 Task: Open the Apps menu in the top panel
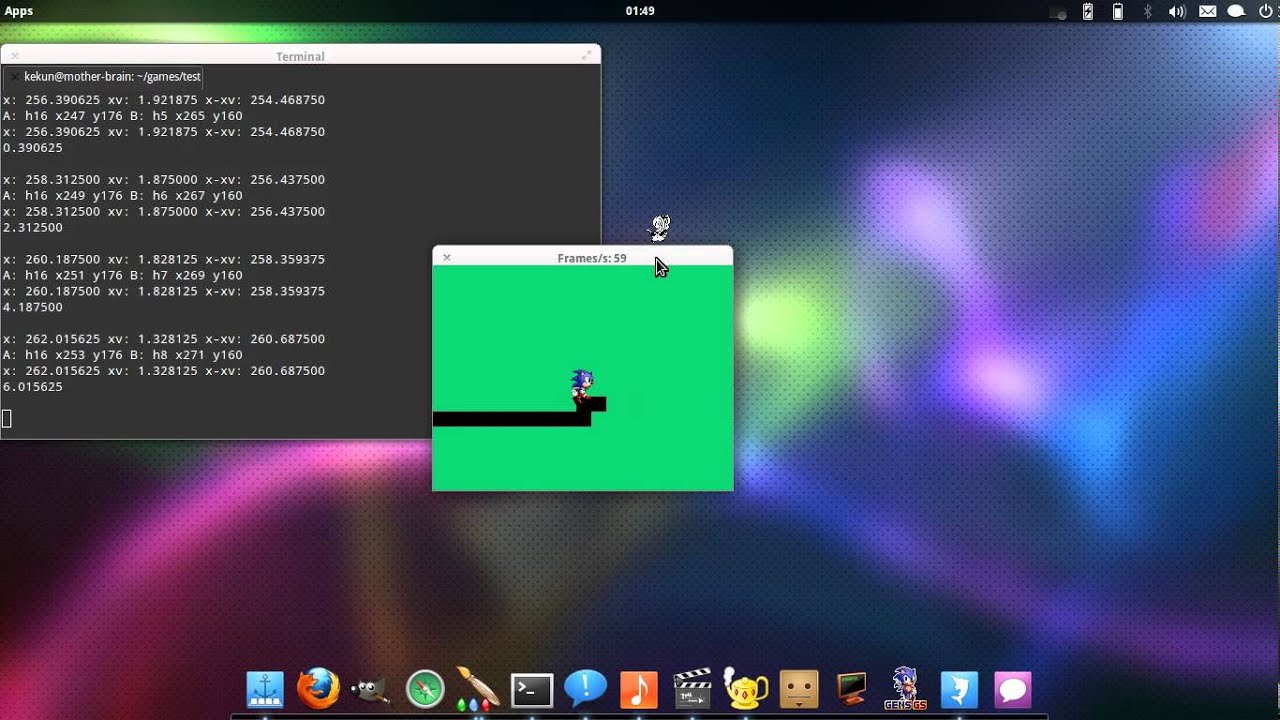coord(19,11)
